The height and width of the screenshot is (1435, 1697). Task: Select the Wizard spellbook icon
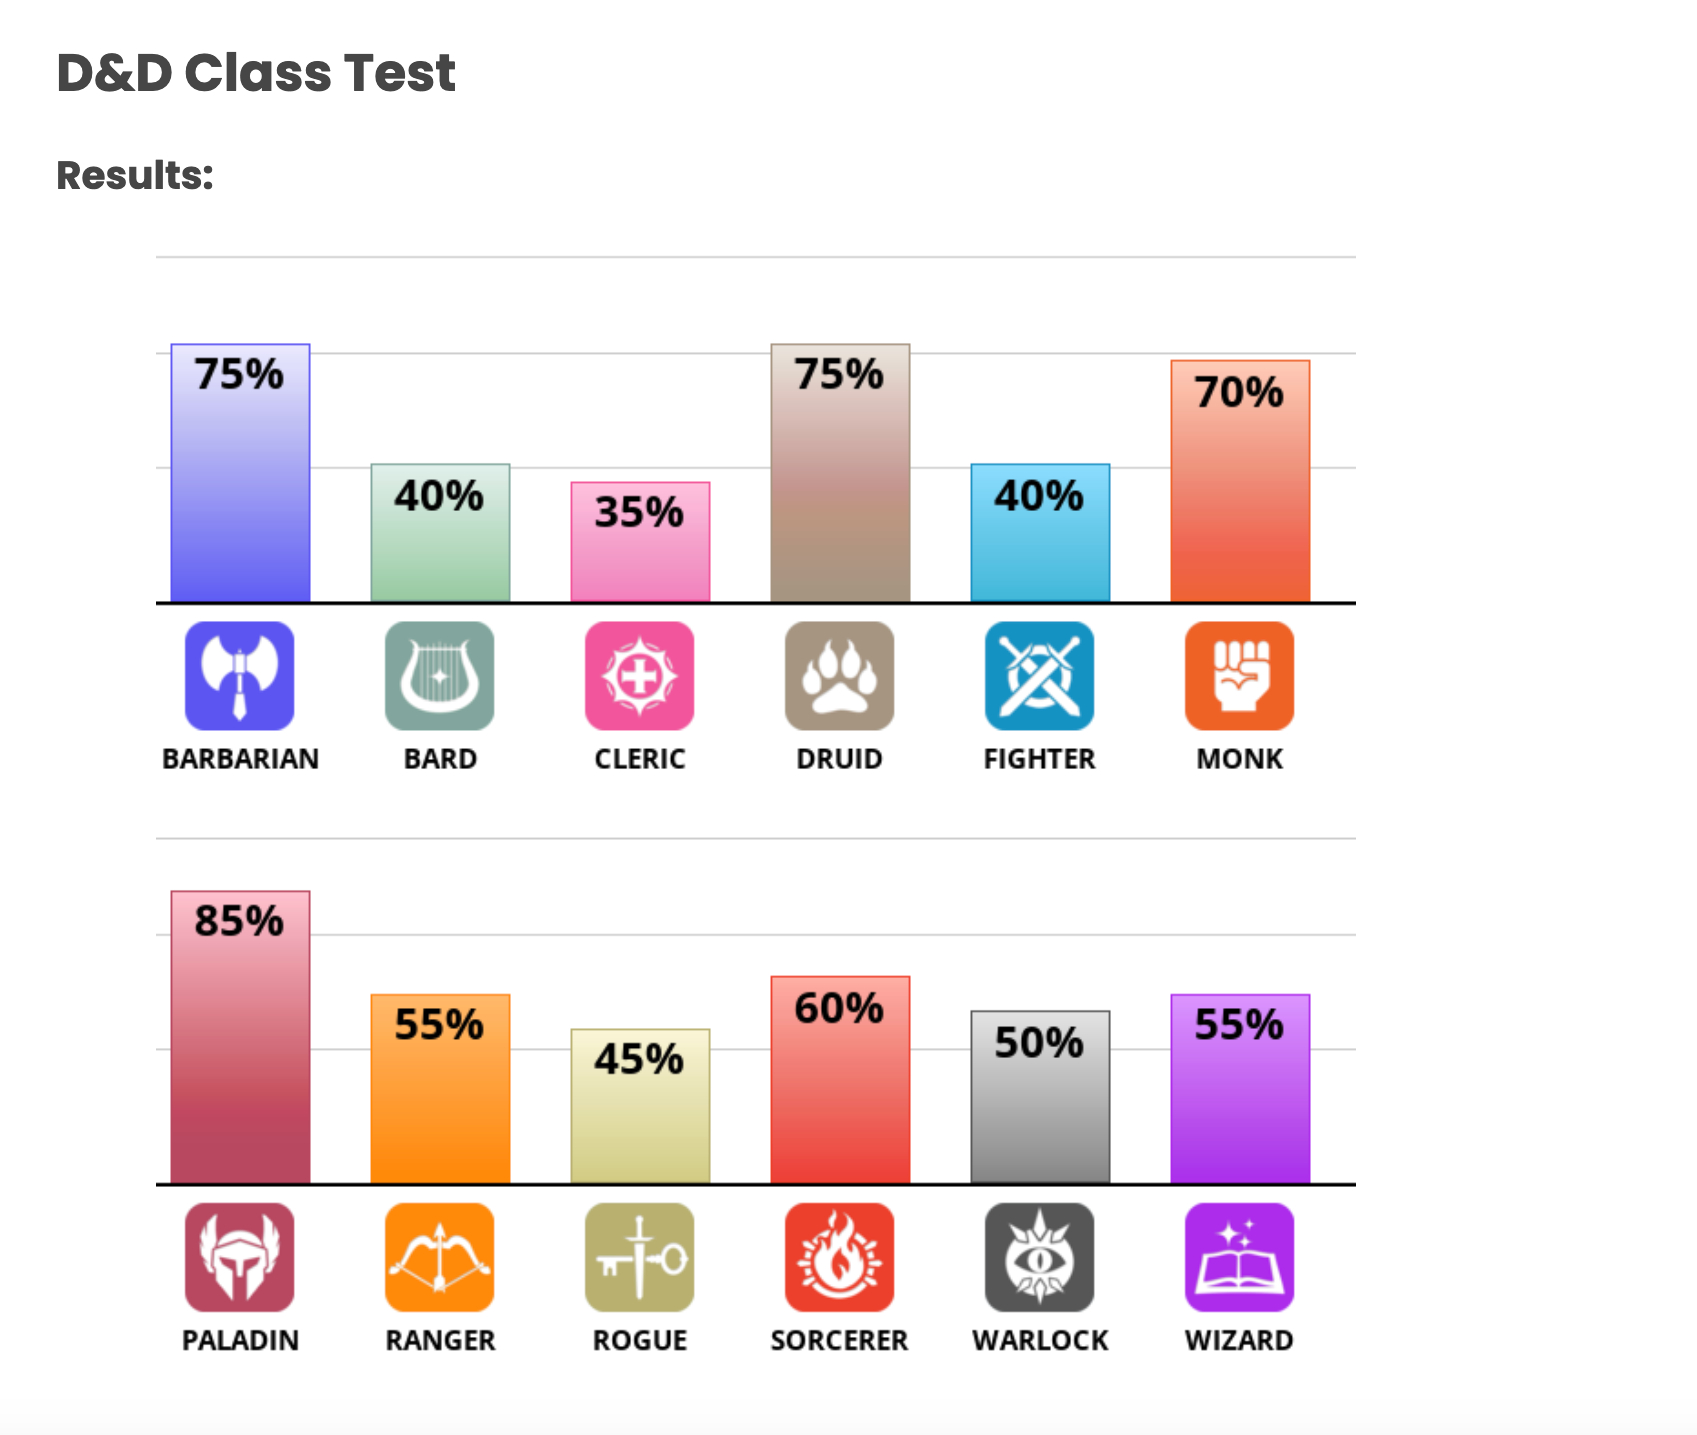tap(1240, 1257)
